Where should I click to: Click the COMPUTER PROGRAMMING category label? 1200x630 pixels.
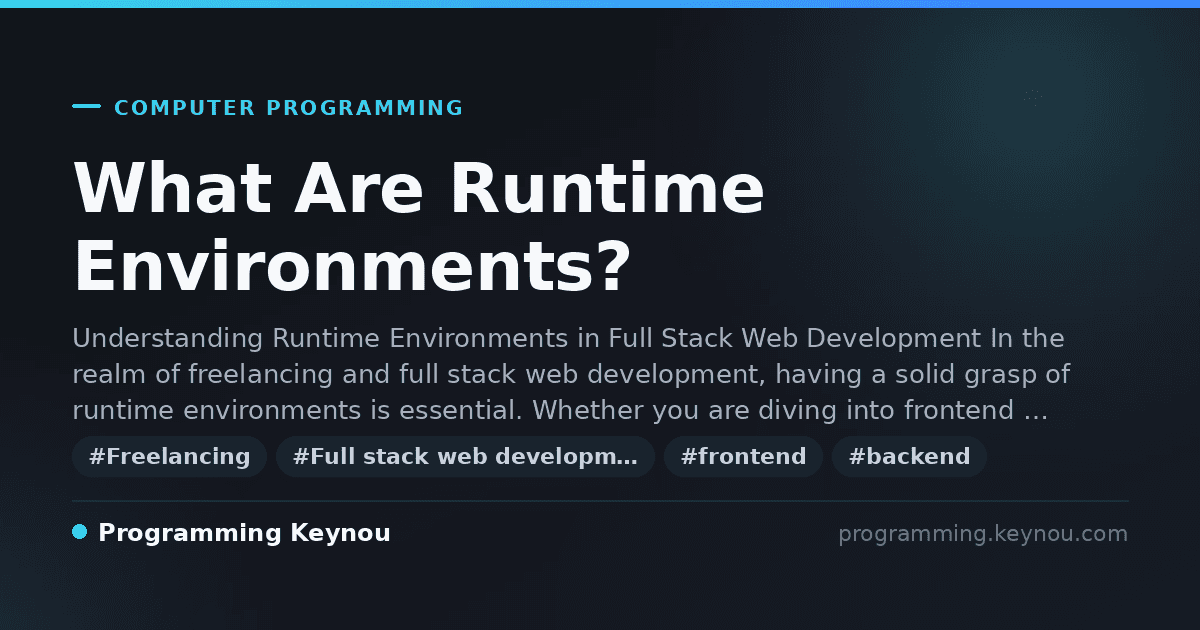point(288,108)
